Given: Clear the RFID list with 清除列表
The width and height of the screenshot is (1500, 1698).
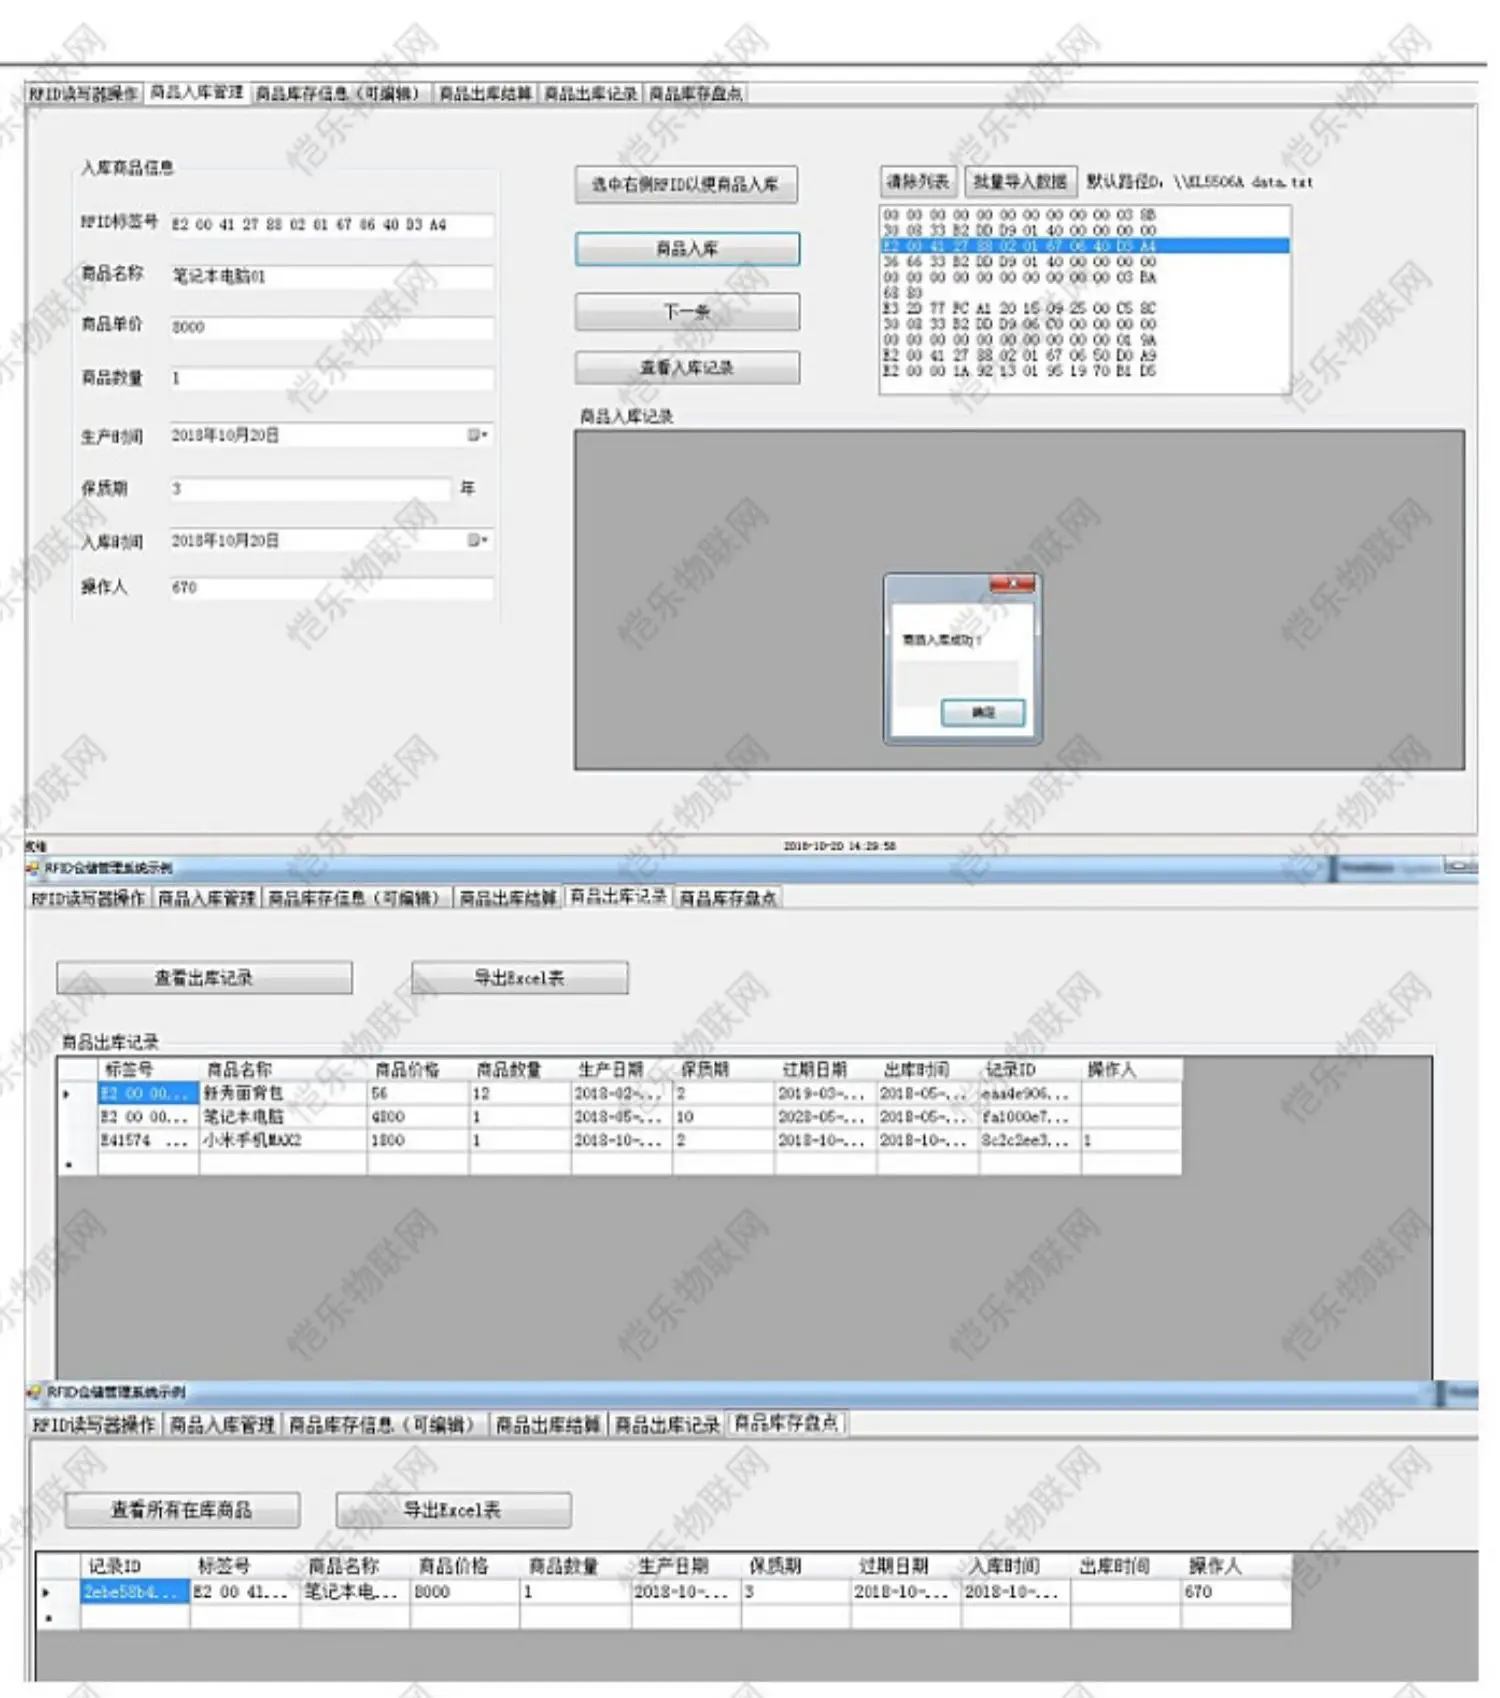Looking at the screenshot, I should pos(918,182).
